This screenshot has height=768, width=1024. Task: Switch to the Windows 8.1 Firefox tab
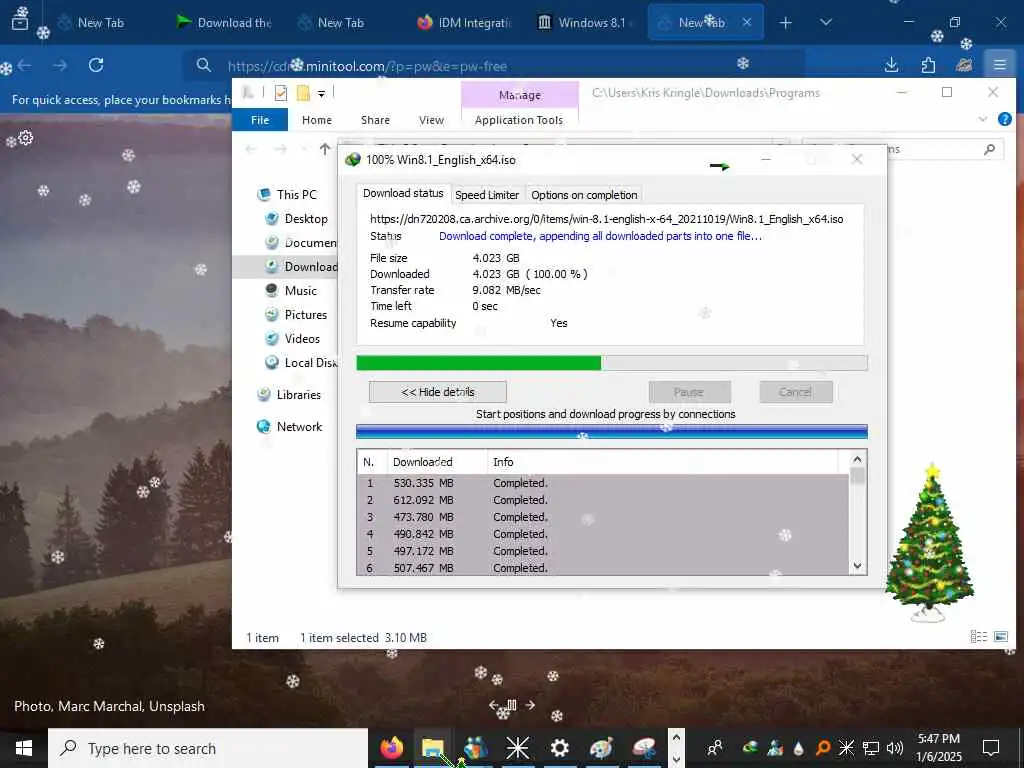584,22
